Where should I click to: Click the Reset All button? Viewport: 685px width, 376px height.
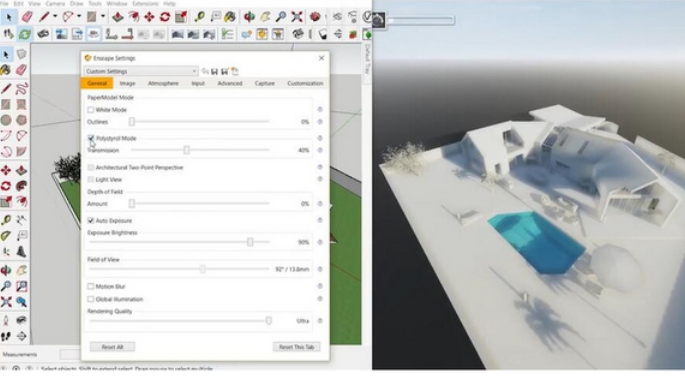[112, 347]
